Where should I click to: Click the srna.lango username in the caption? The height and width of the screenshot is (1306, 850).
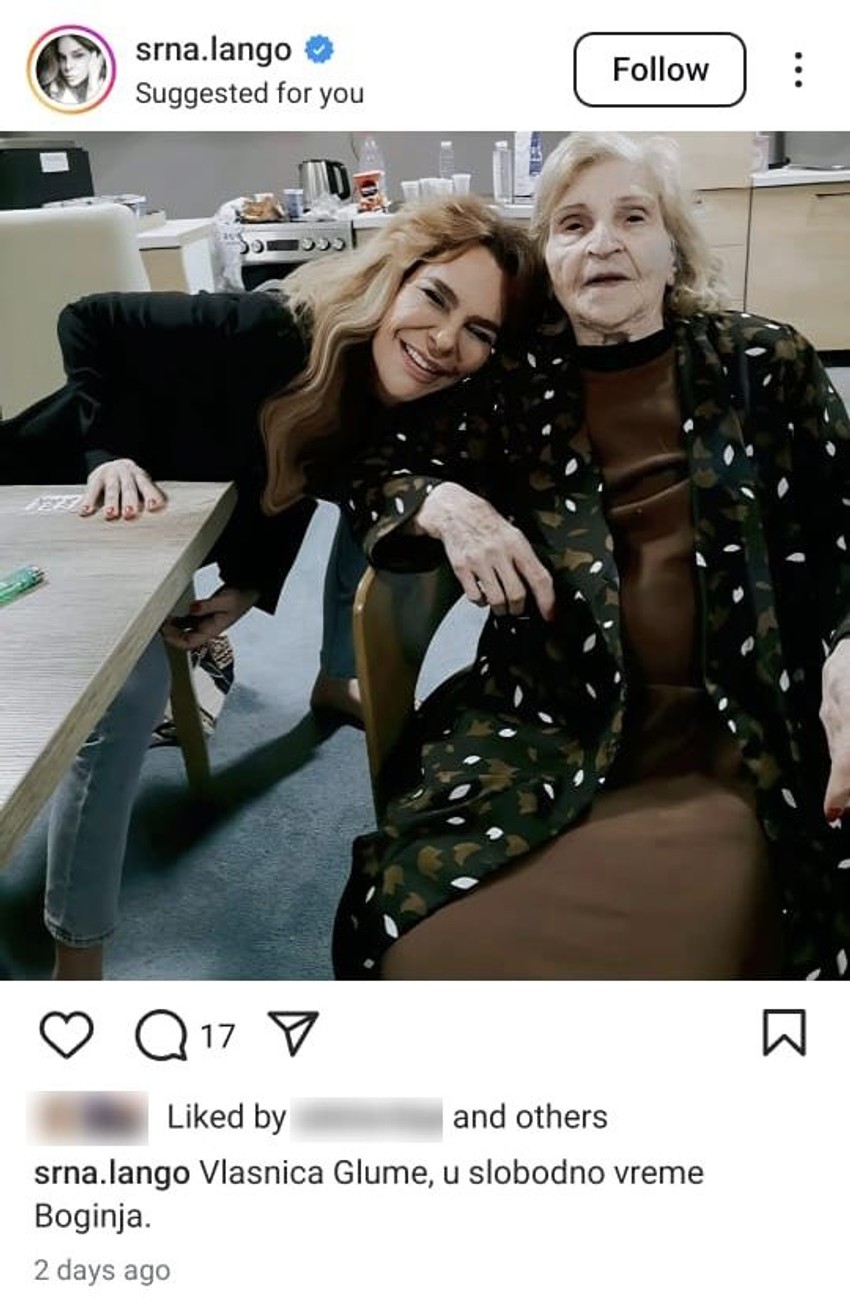[x=112, y=1174]
